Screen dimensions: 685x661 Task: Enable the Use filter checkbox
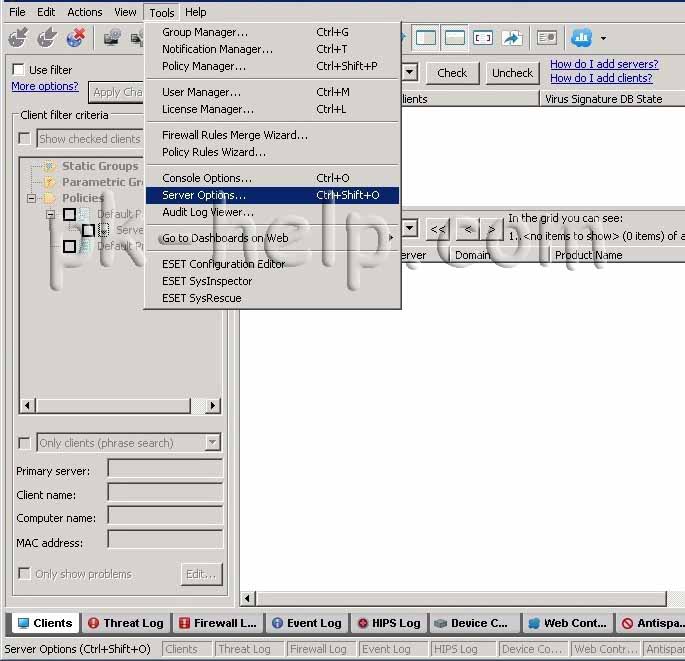coord(18,69)
